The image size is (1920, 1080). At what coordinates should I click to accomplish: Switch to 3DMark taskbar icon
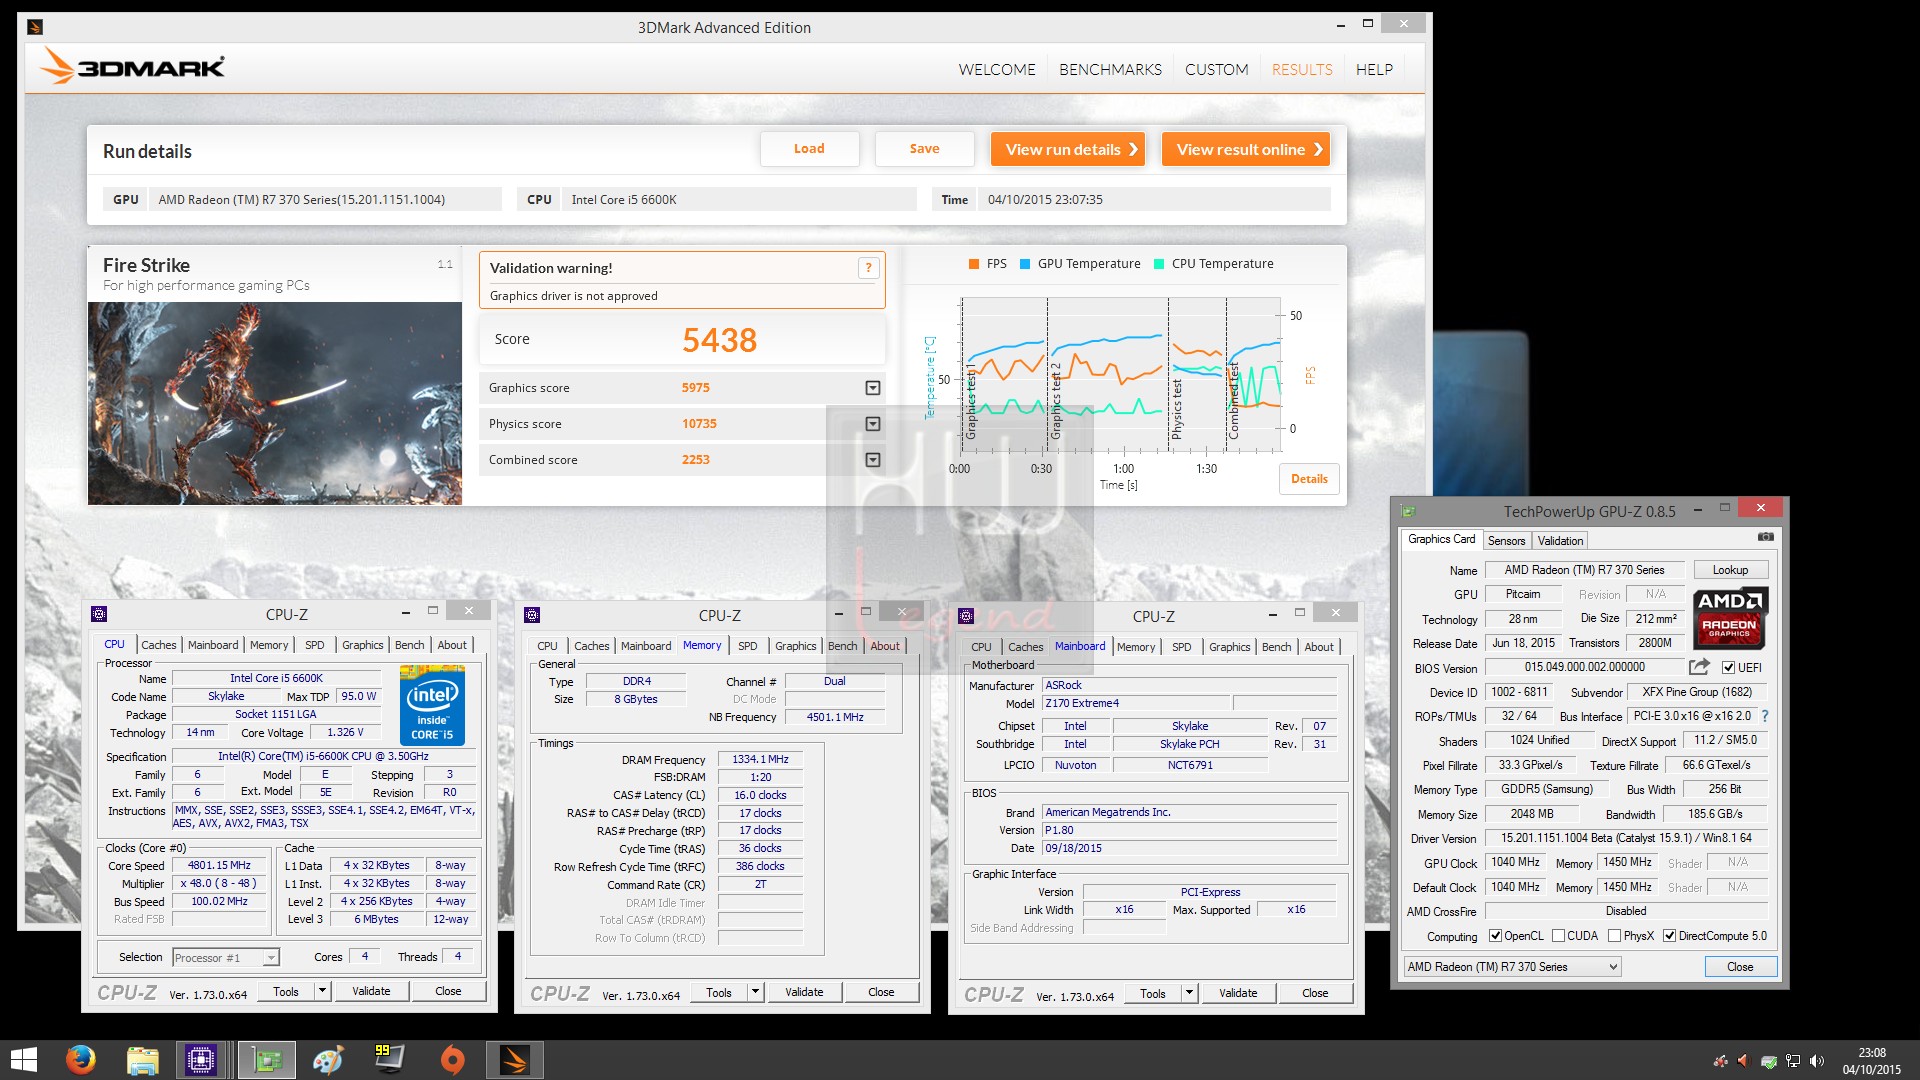click(x=515, y=1059)
